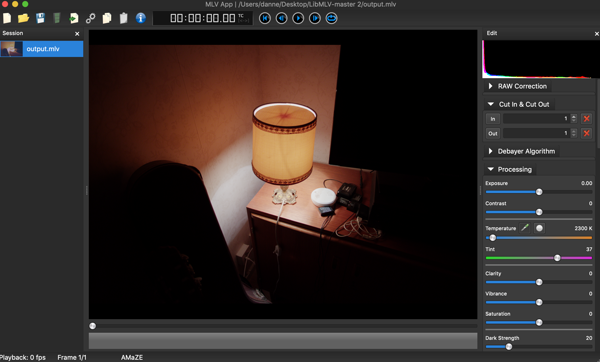Click the Dark Strength slider handle
The height and width of the screenshot is (362, 600).
pos(509,347)
